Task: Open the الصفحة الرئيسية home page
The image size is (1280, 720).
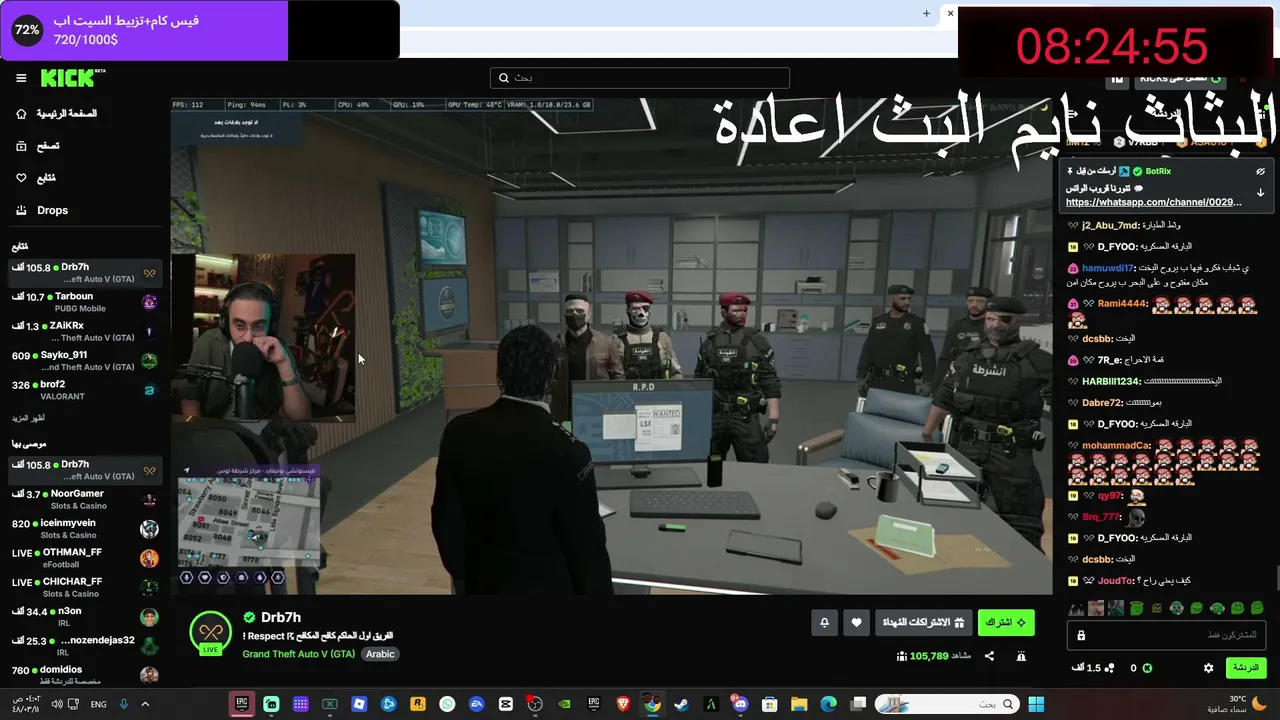Action: click(x=56, y=114)
